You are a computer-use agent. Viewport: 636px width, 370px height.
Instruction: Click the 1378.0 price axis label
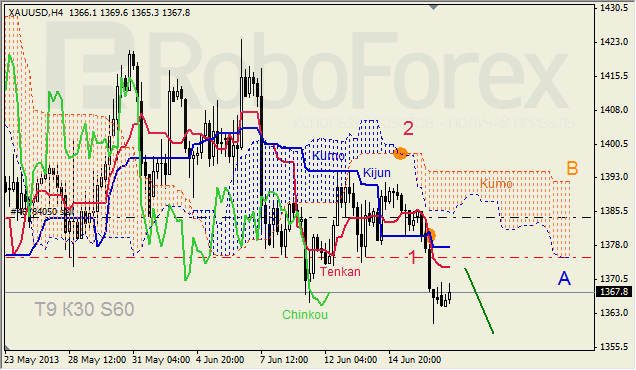tap(614, 245)
